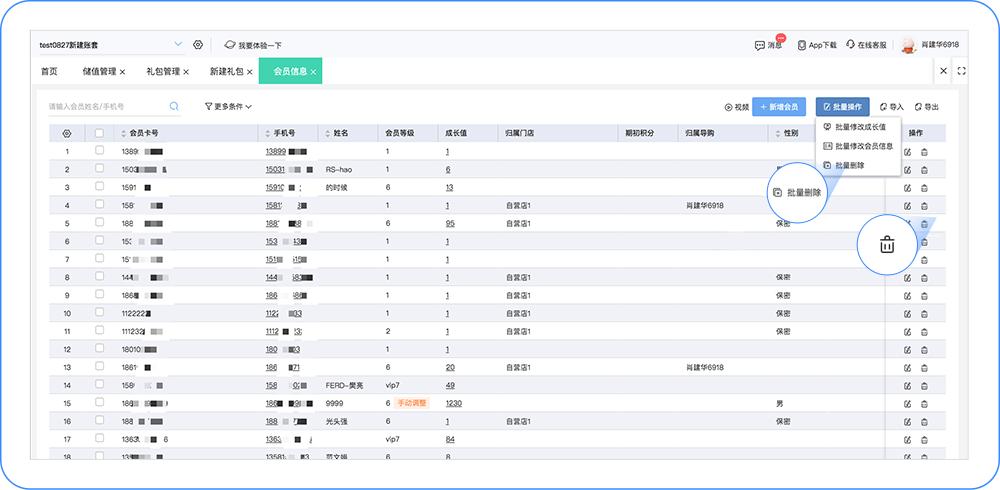This screenshot has height=490, width=1000.
Task: Open growth value link 49
Action: tap(450, 386)
